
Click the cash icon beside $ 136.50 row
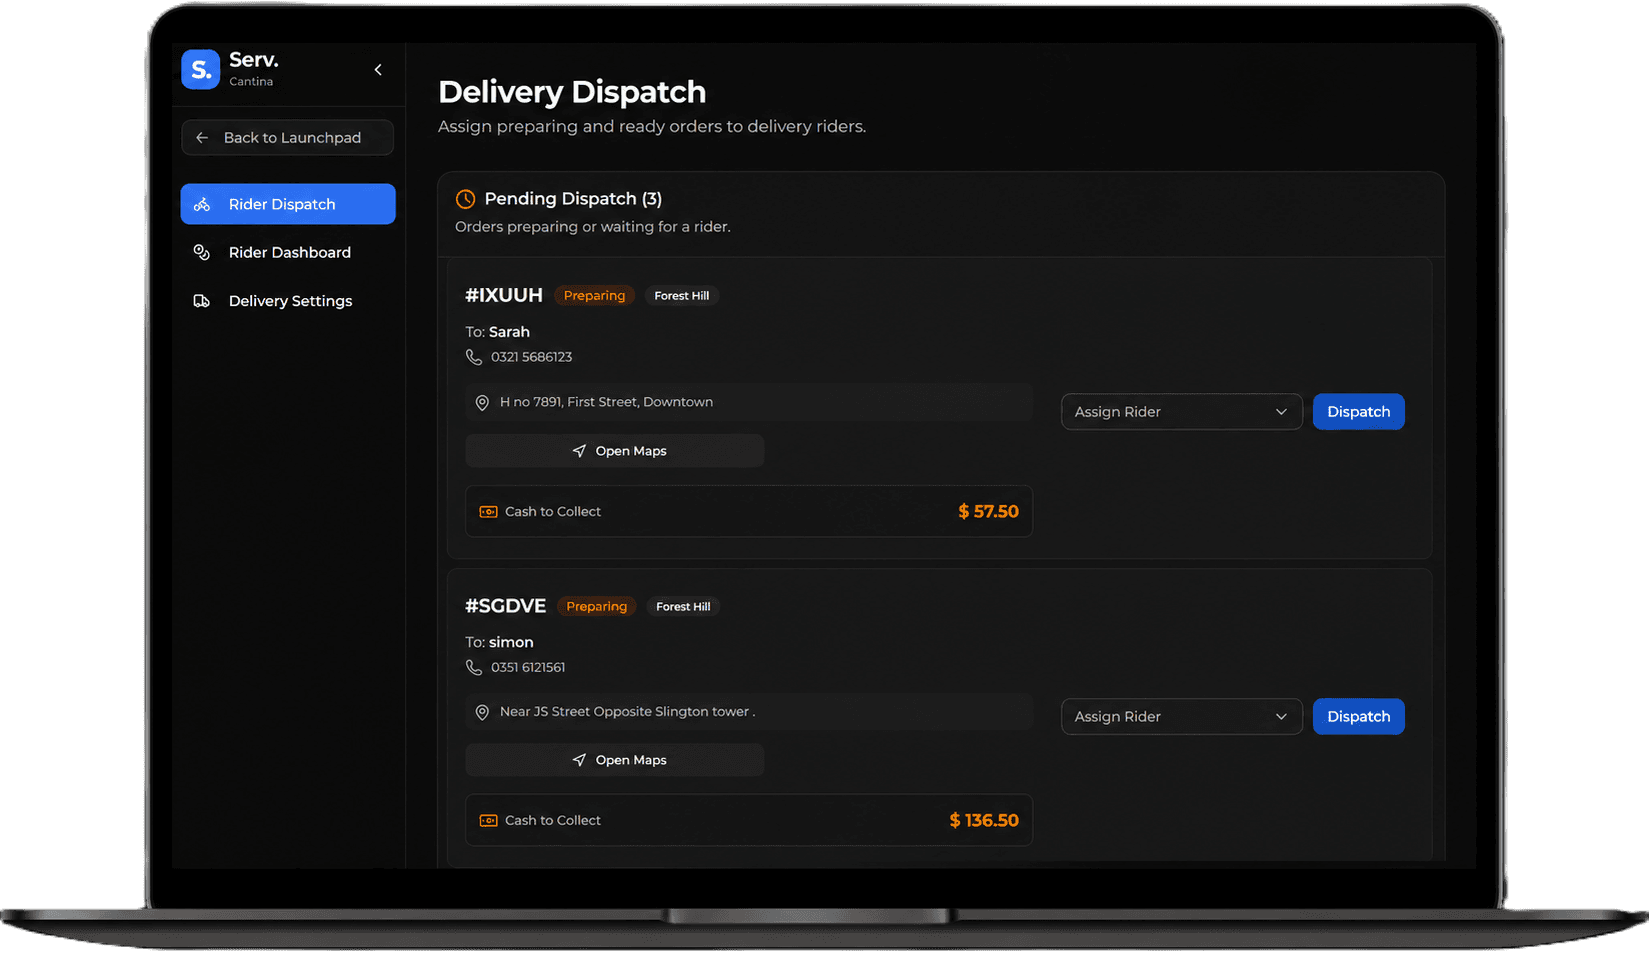click(488, 821)
